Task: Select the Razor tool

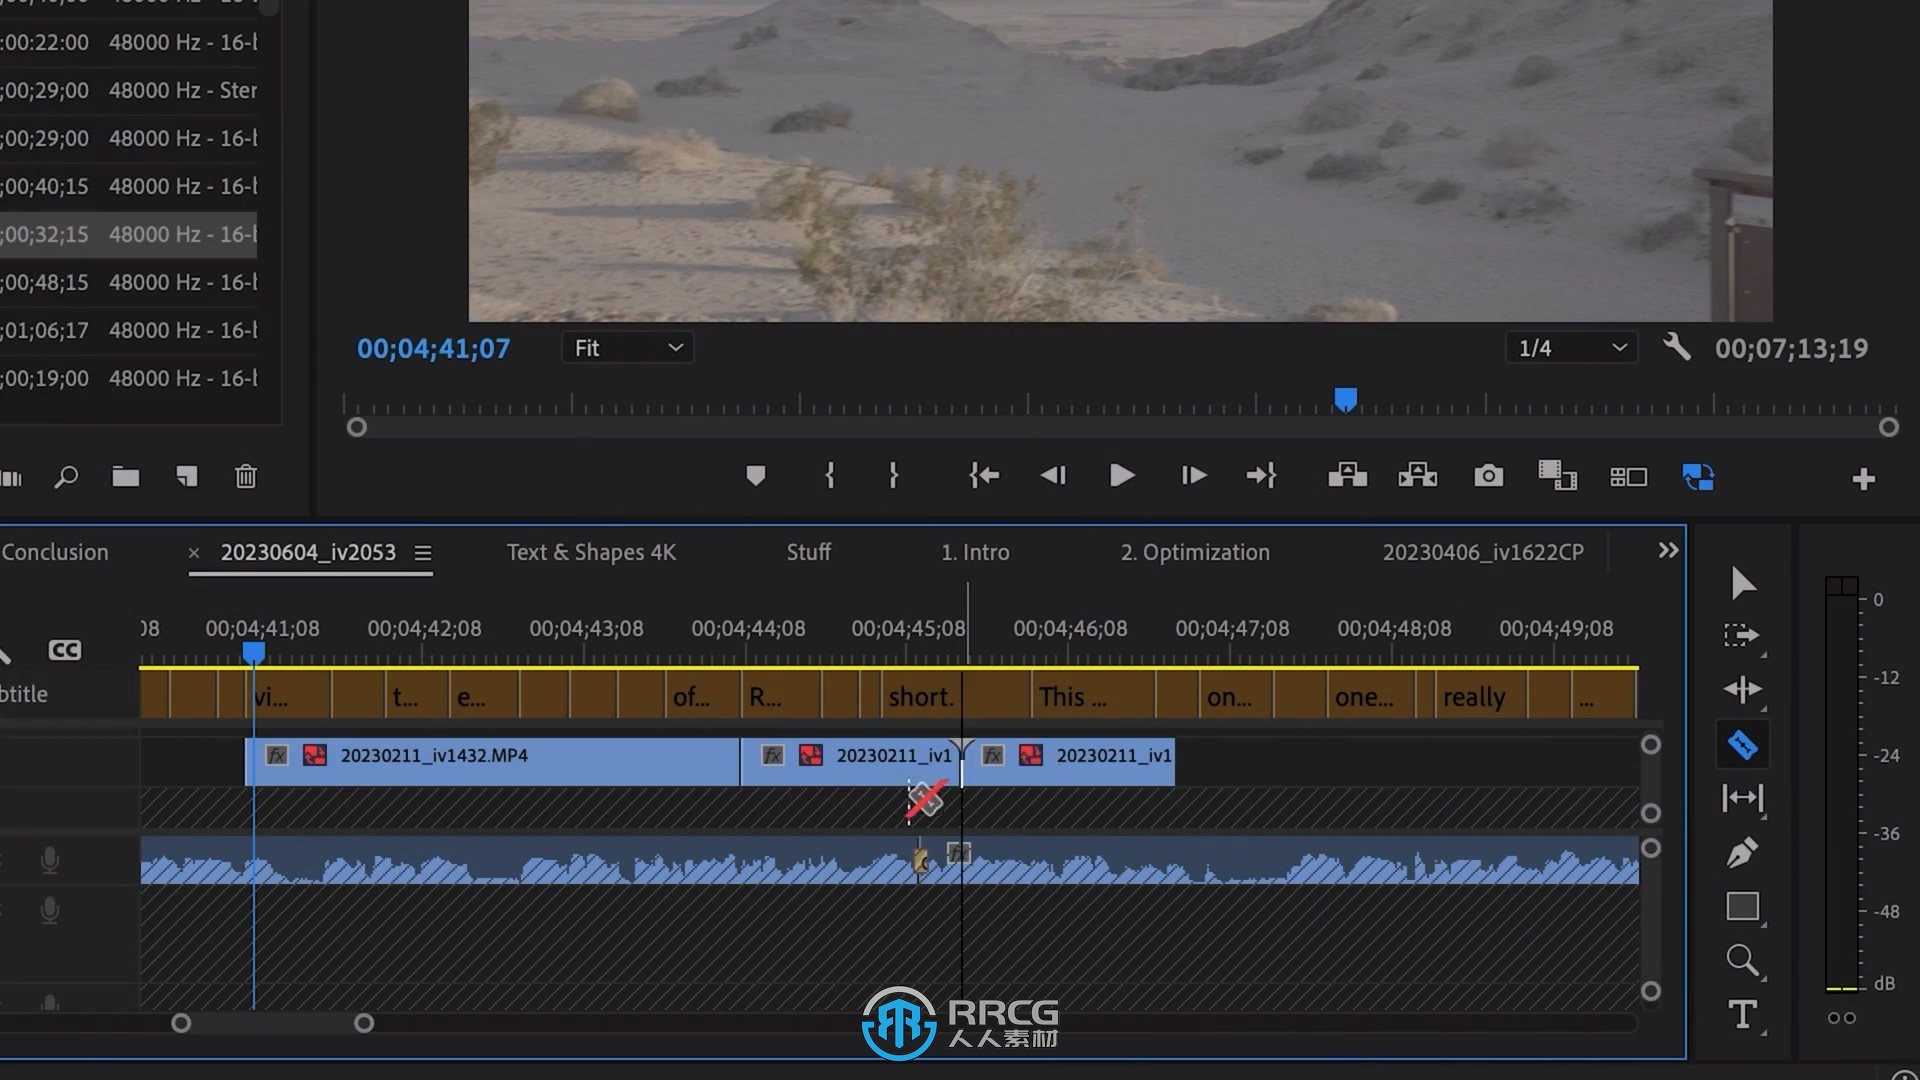Action: click(x=1743, y=745)
